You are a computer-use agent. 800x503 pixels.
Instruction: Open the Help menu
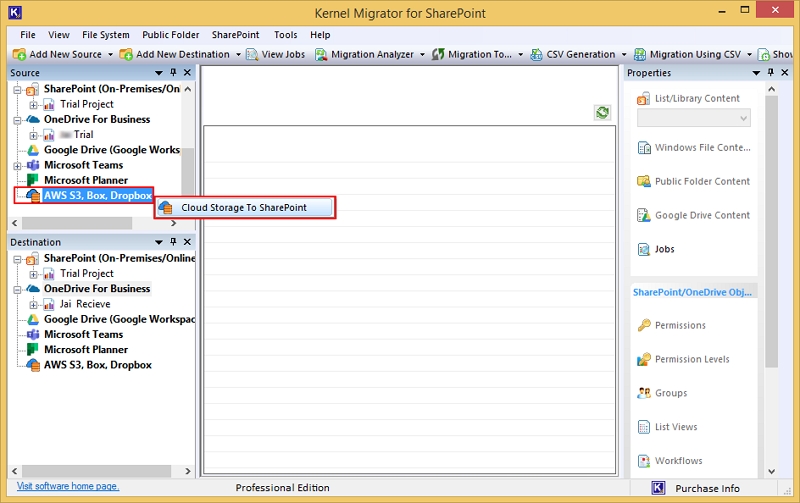click(x=320, y=35)
